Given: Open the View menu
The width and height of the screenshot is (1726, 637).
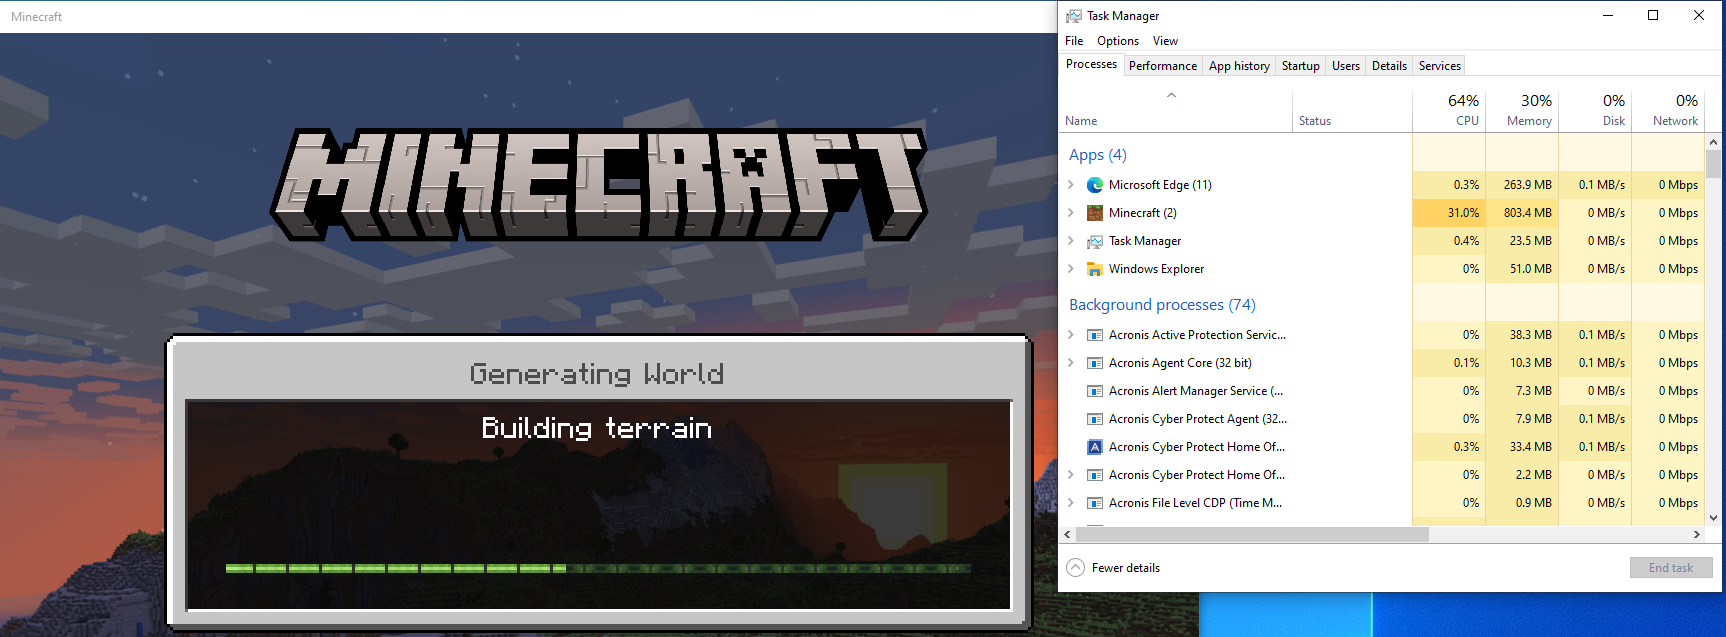Looking at the screenshot, I should pyautogui.click(x=1165, y=41).
